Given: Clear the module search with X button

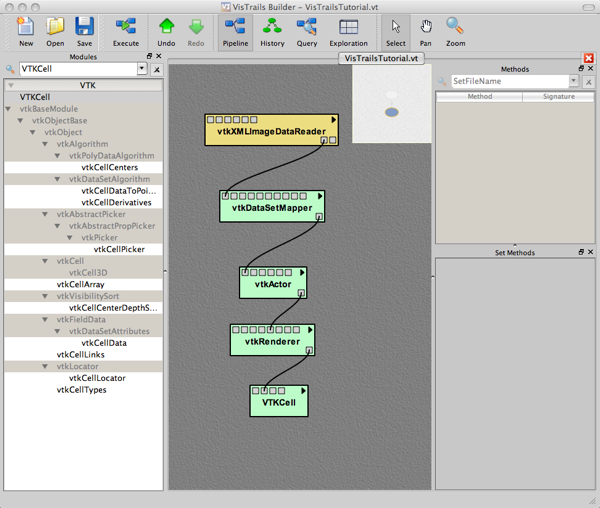Looking at the screenshot, I should (x=157, y=70).
